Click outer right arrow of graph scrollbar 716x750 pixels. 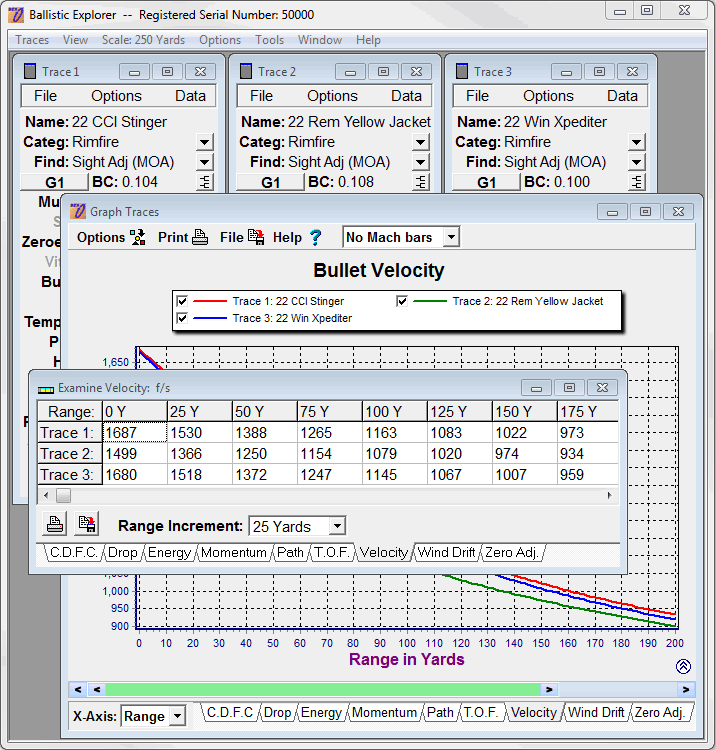point(685,689)
